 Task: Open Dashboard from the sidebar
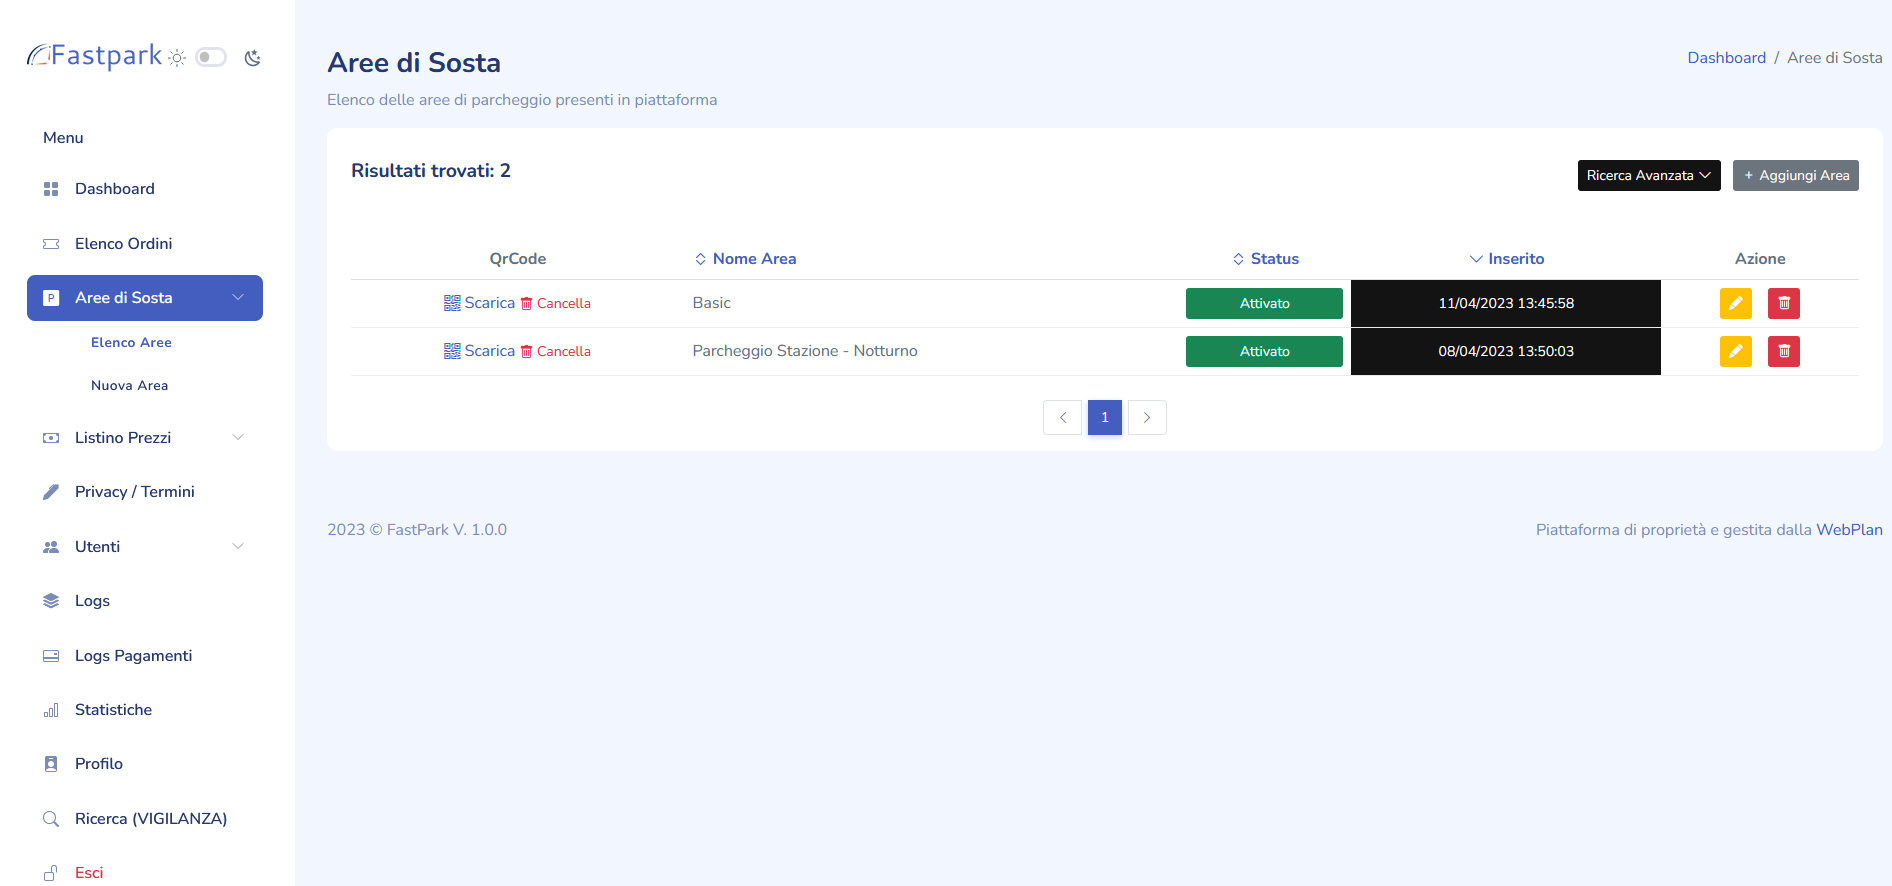pyautogui.click(x=145, y=189)
